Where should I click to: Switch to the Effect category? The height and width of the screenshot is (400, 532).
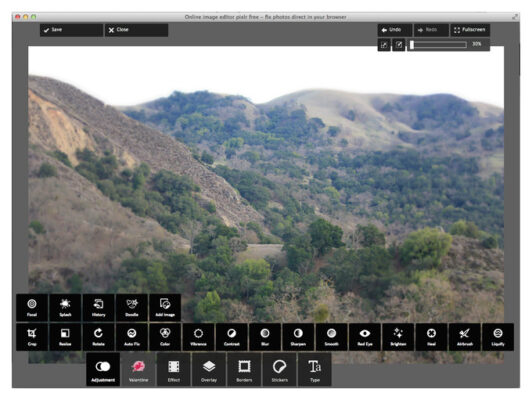coord(174,369)
